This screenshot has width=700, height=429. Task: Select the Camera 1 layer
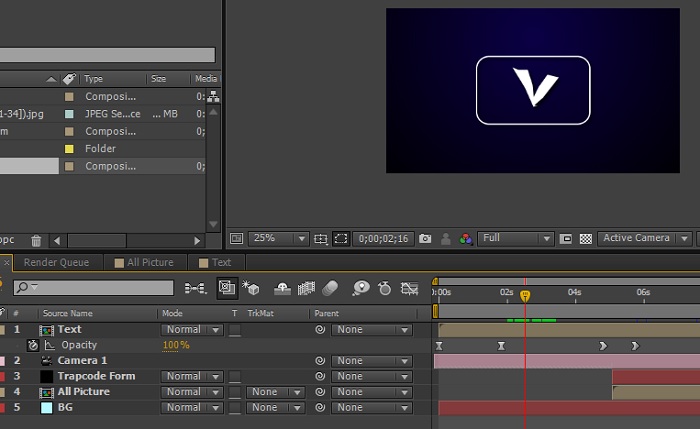point(82,361)
